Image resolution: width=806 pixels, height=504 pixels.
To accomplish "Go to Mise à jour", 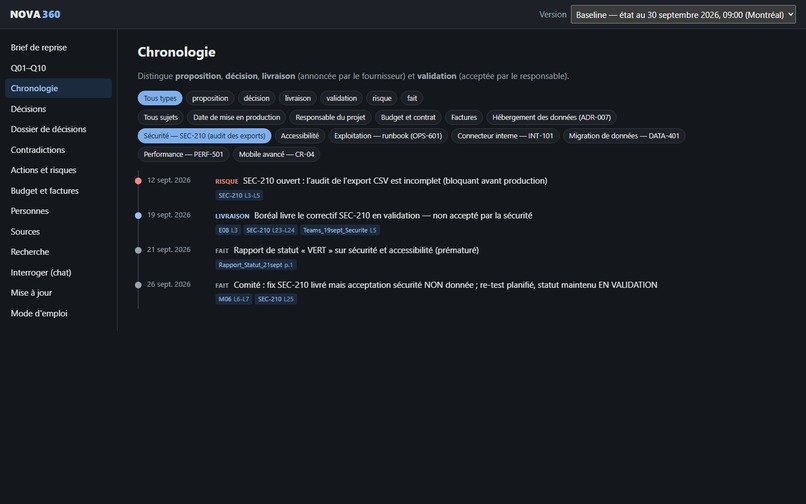I will coord(58,293).
